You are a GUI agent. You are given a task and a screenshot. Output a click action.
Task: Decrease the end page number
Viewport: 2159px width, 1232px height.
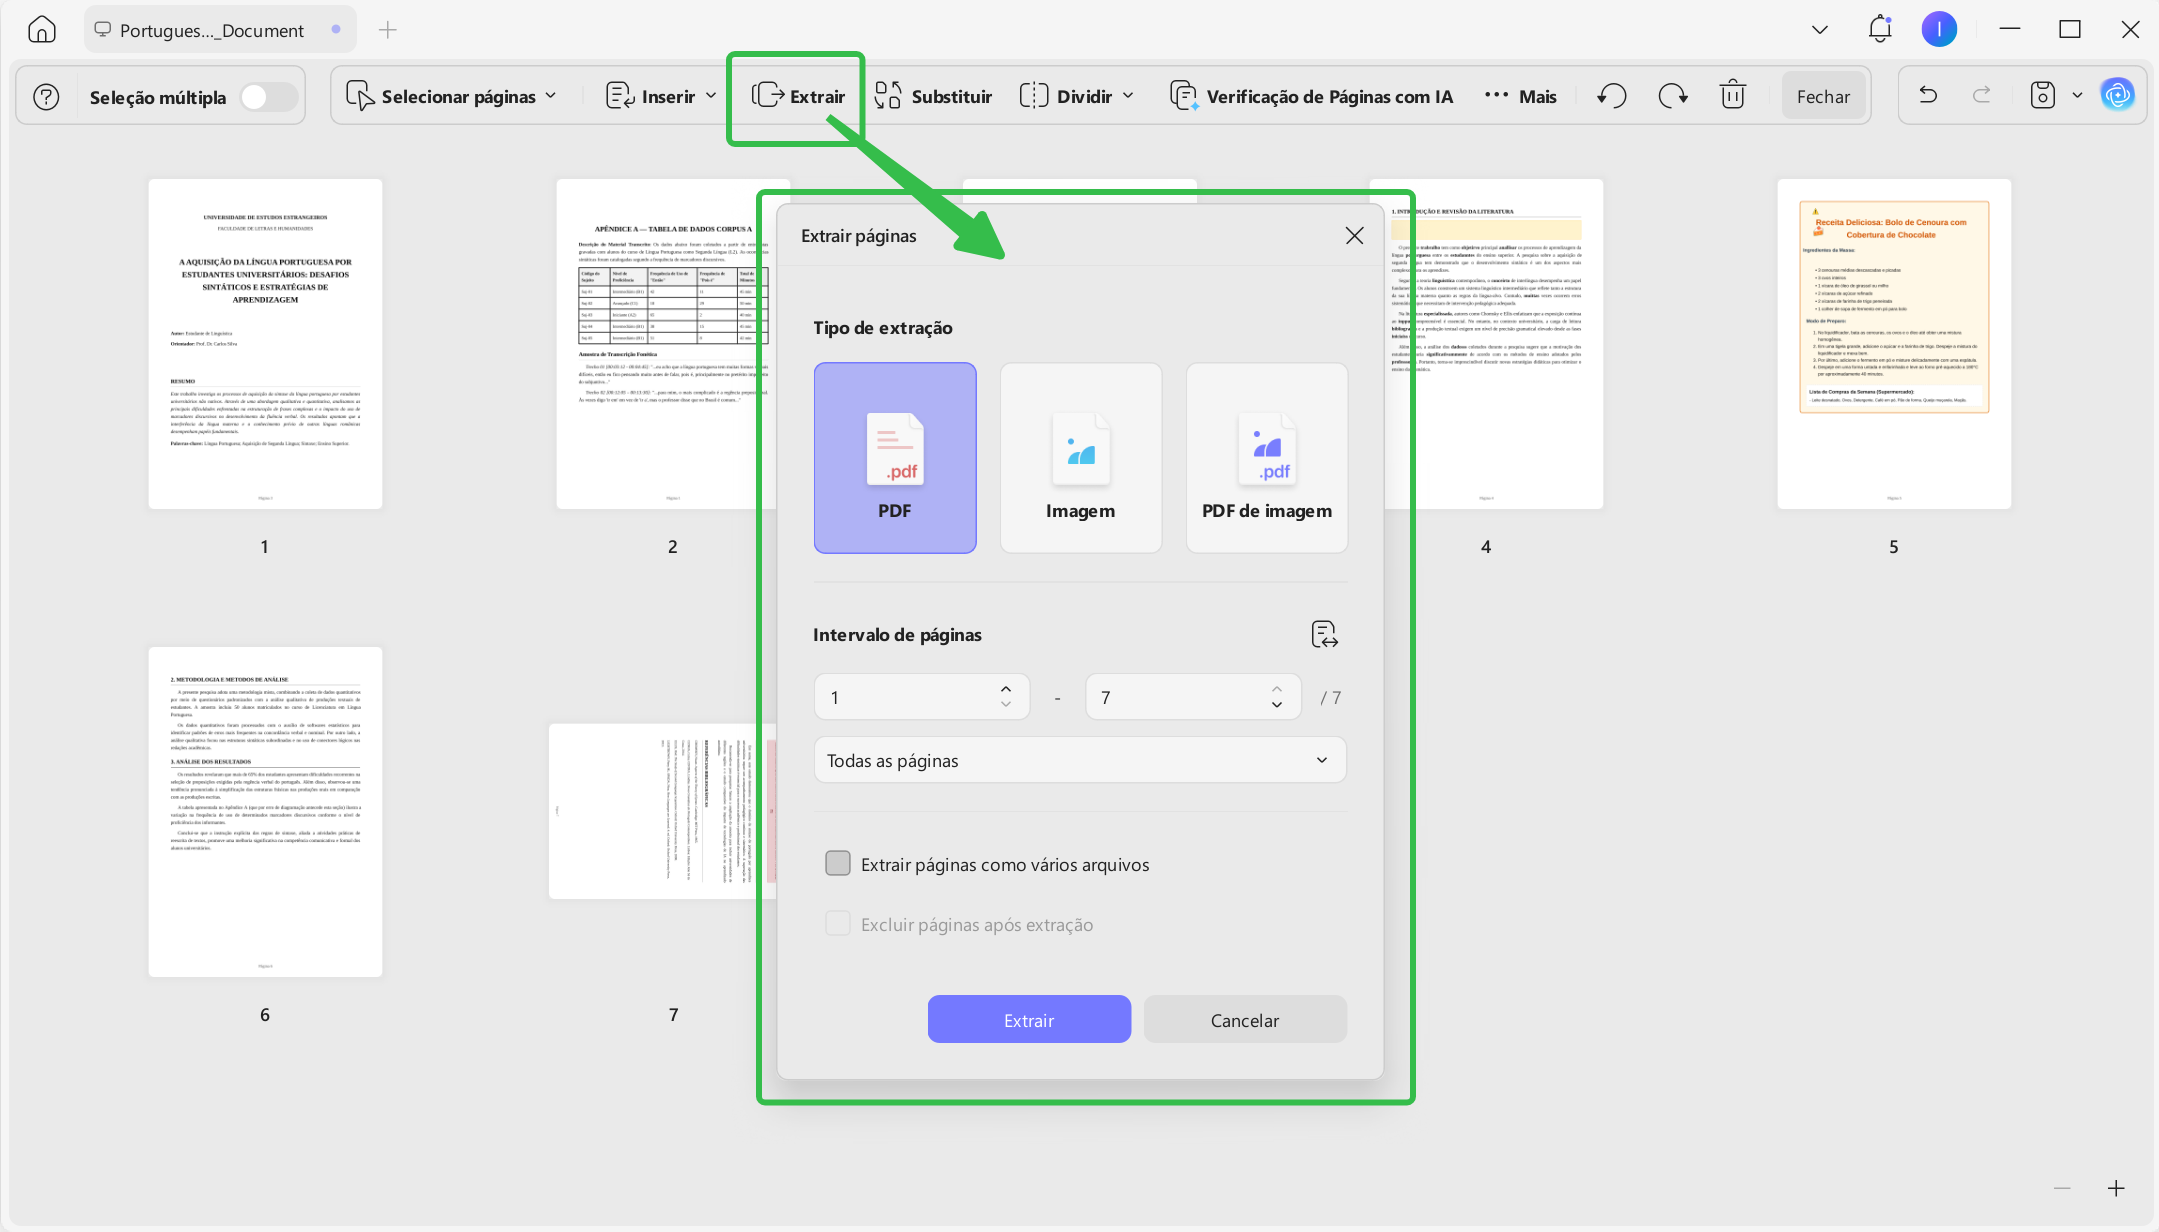[x=1277, y=705]
